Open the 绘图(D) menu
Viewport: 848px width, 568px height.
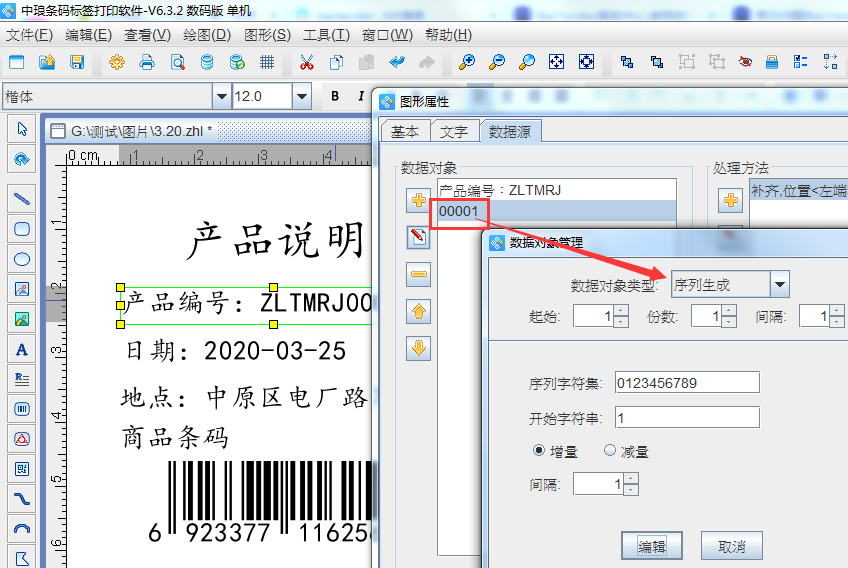pos(207,34)
